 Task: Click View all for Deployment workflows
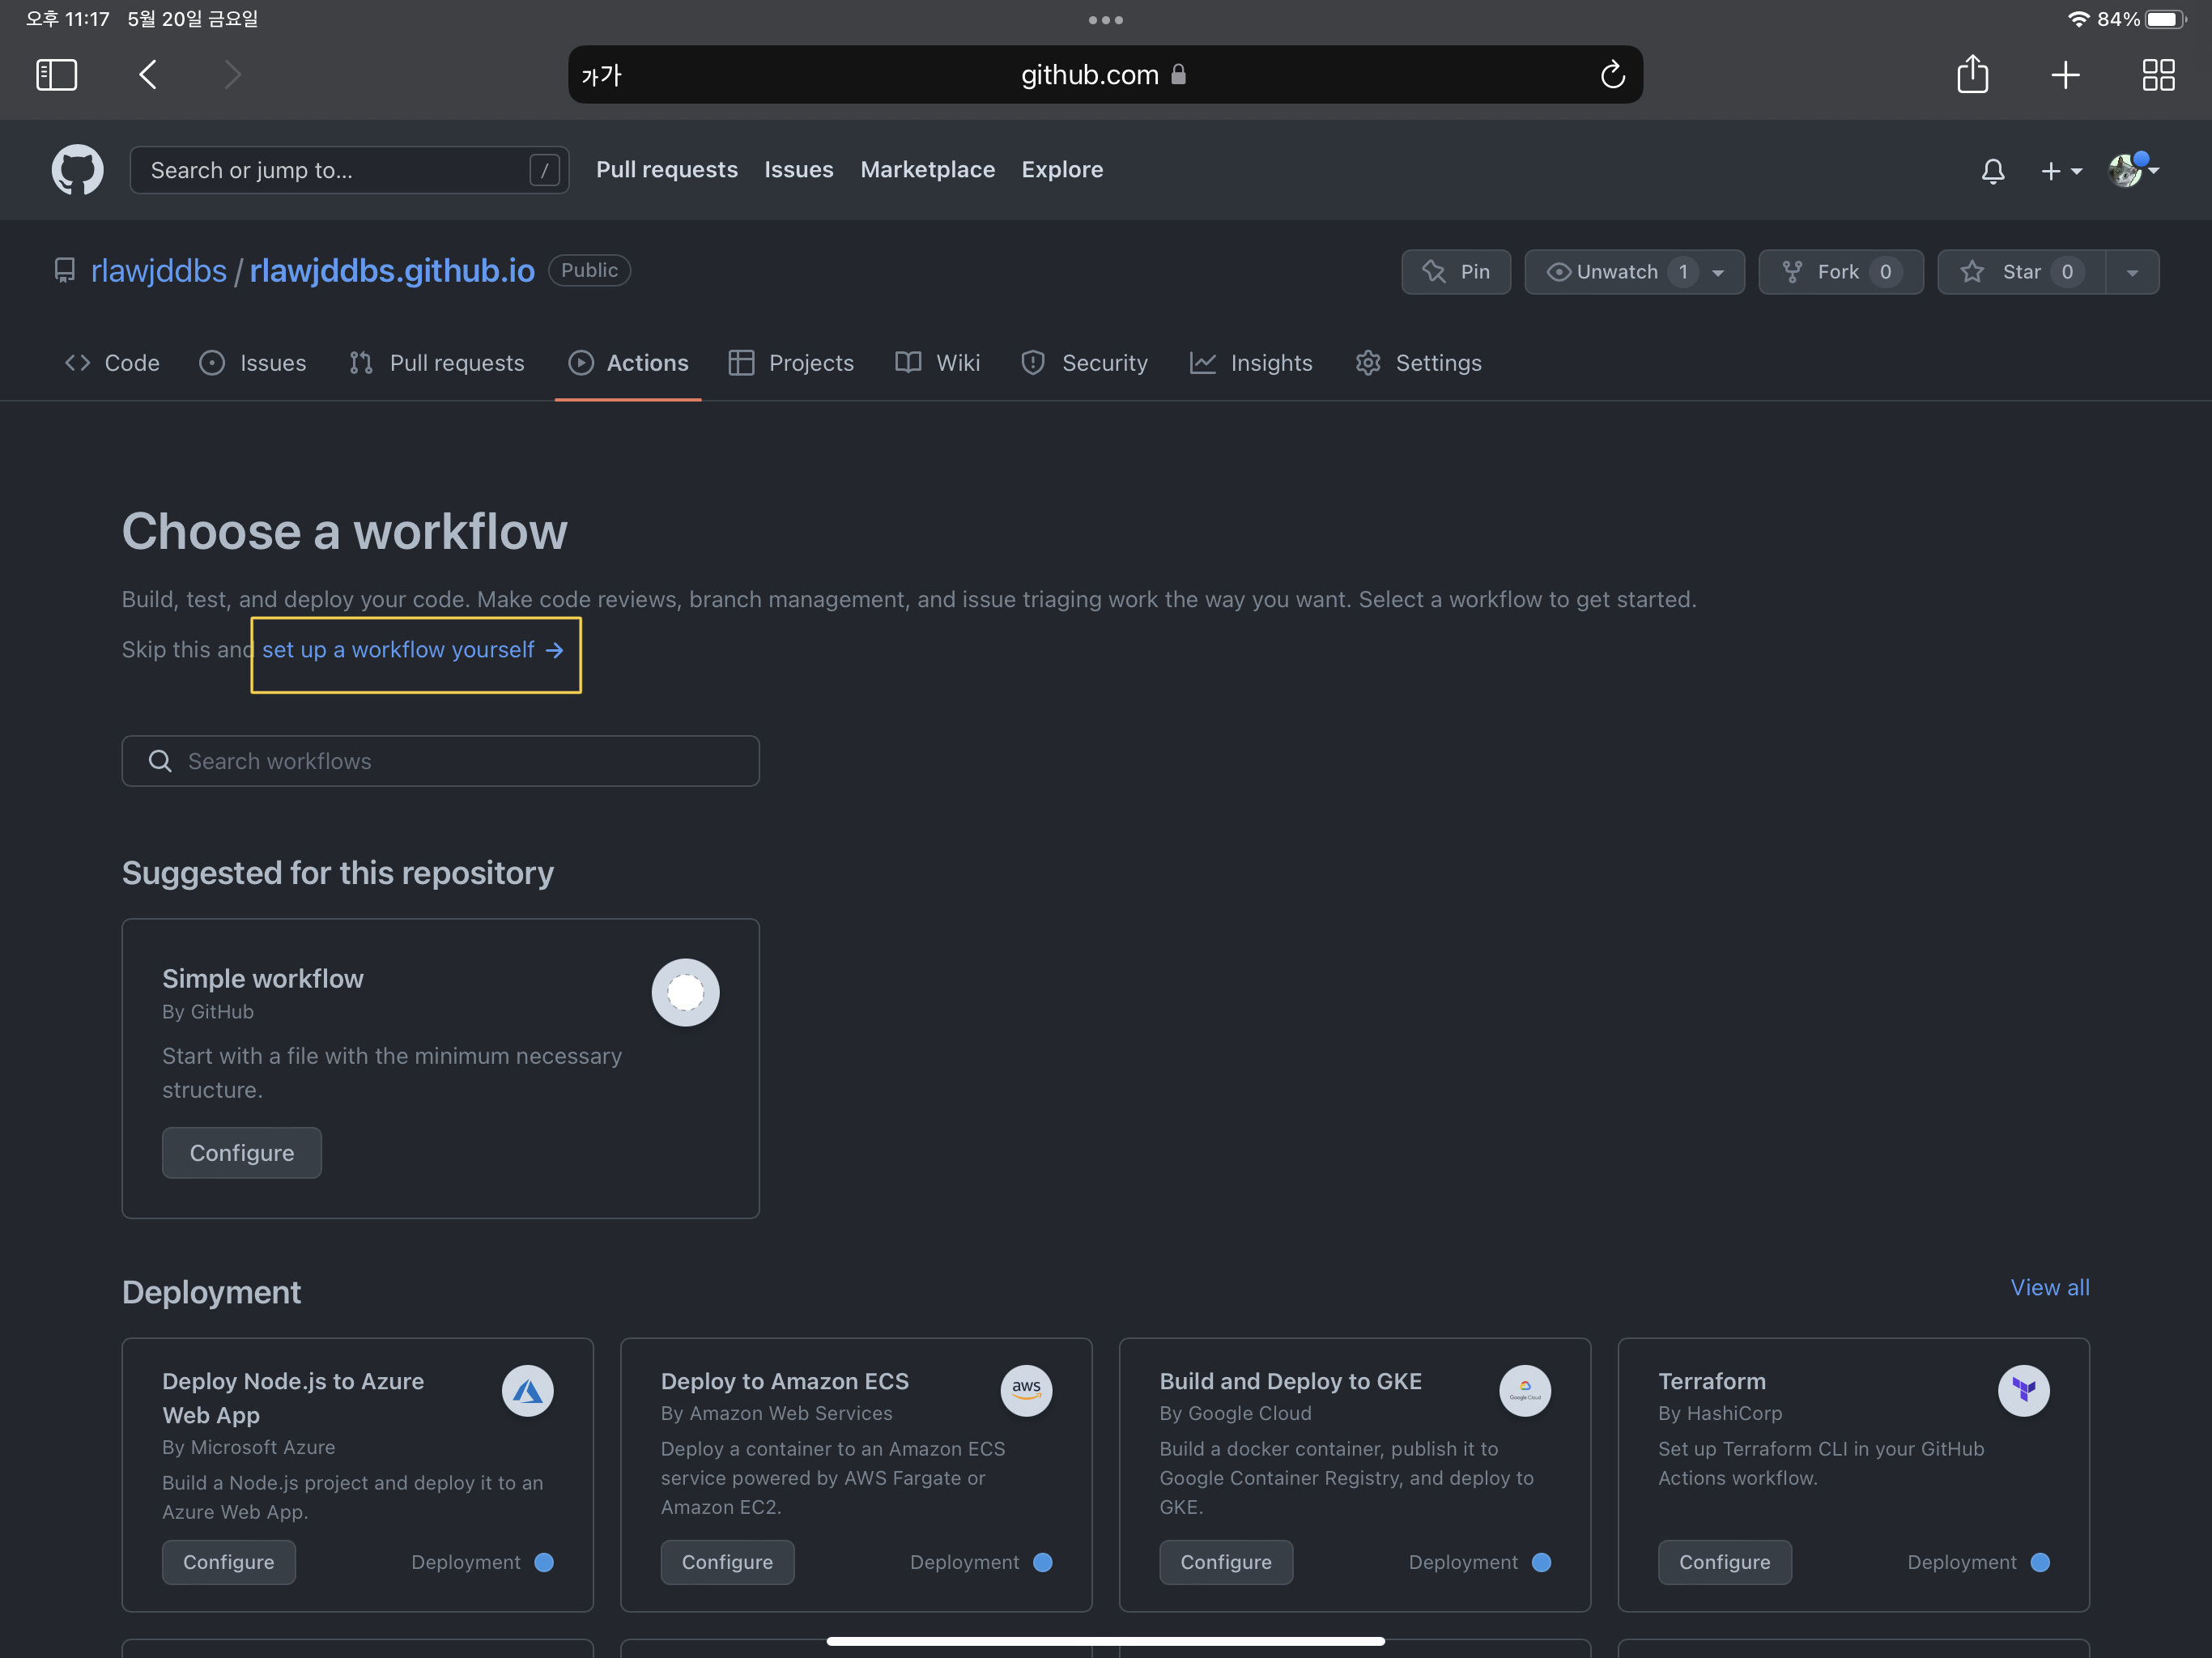point(2050,1287)
